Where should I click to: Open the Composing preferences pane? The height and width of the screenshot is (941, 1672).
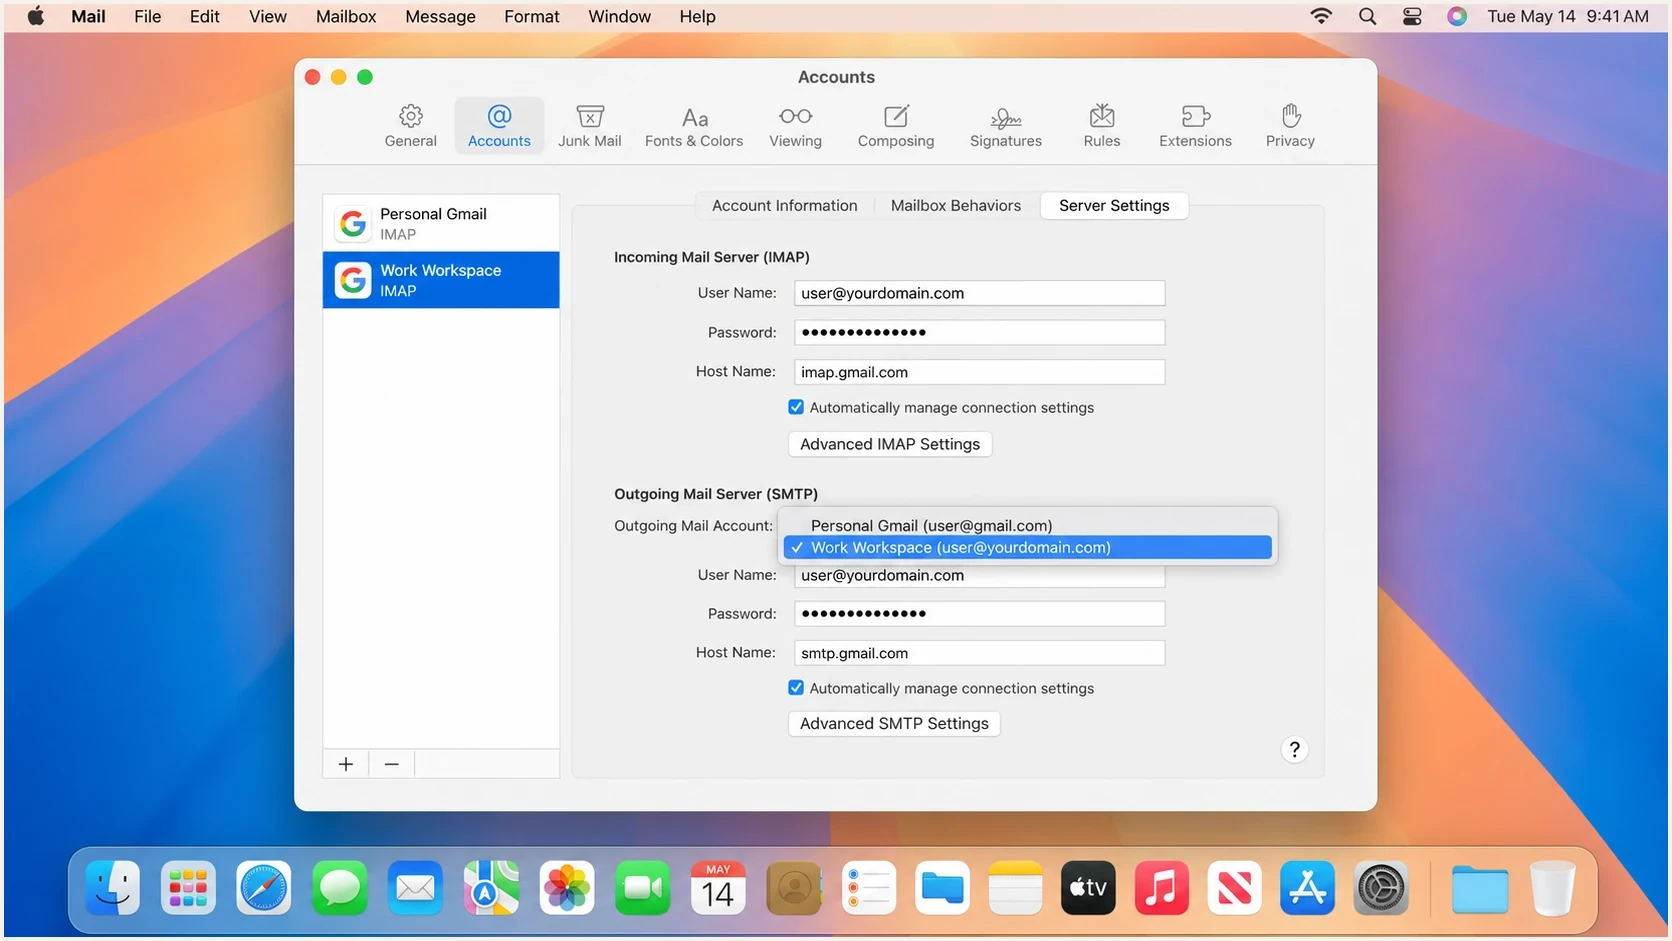click(896, 126)
